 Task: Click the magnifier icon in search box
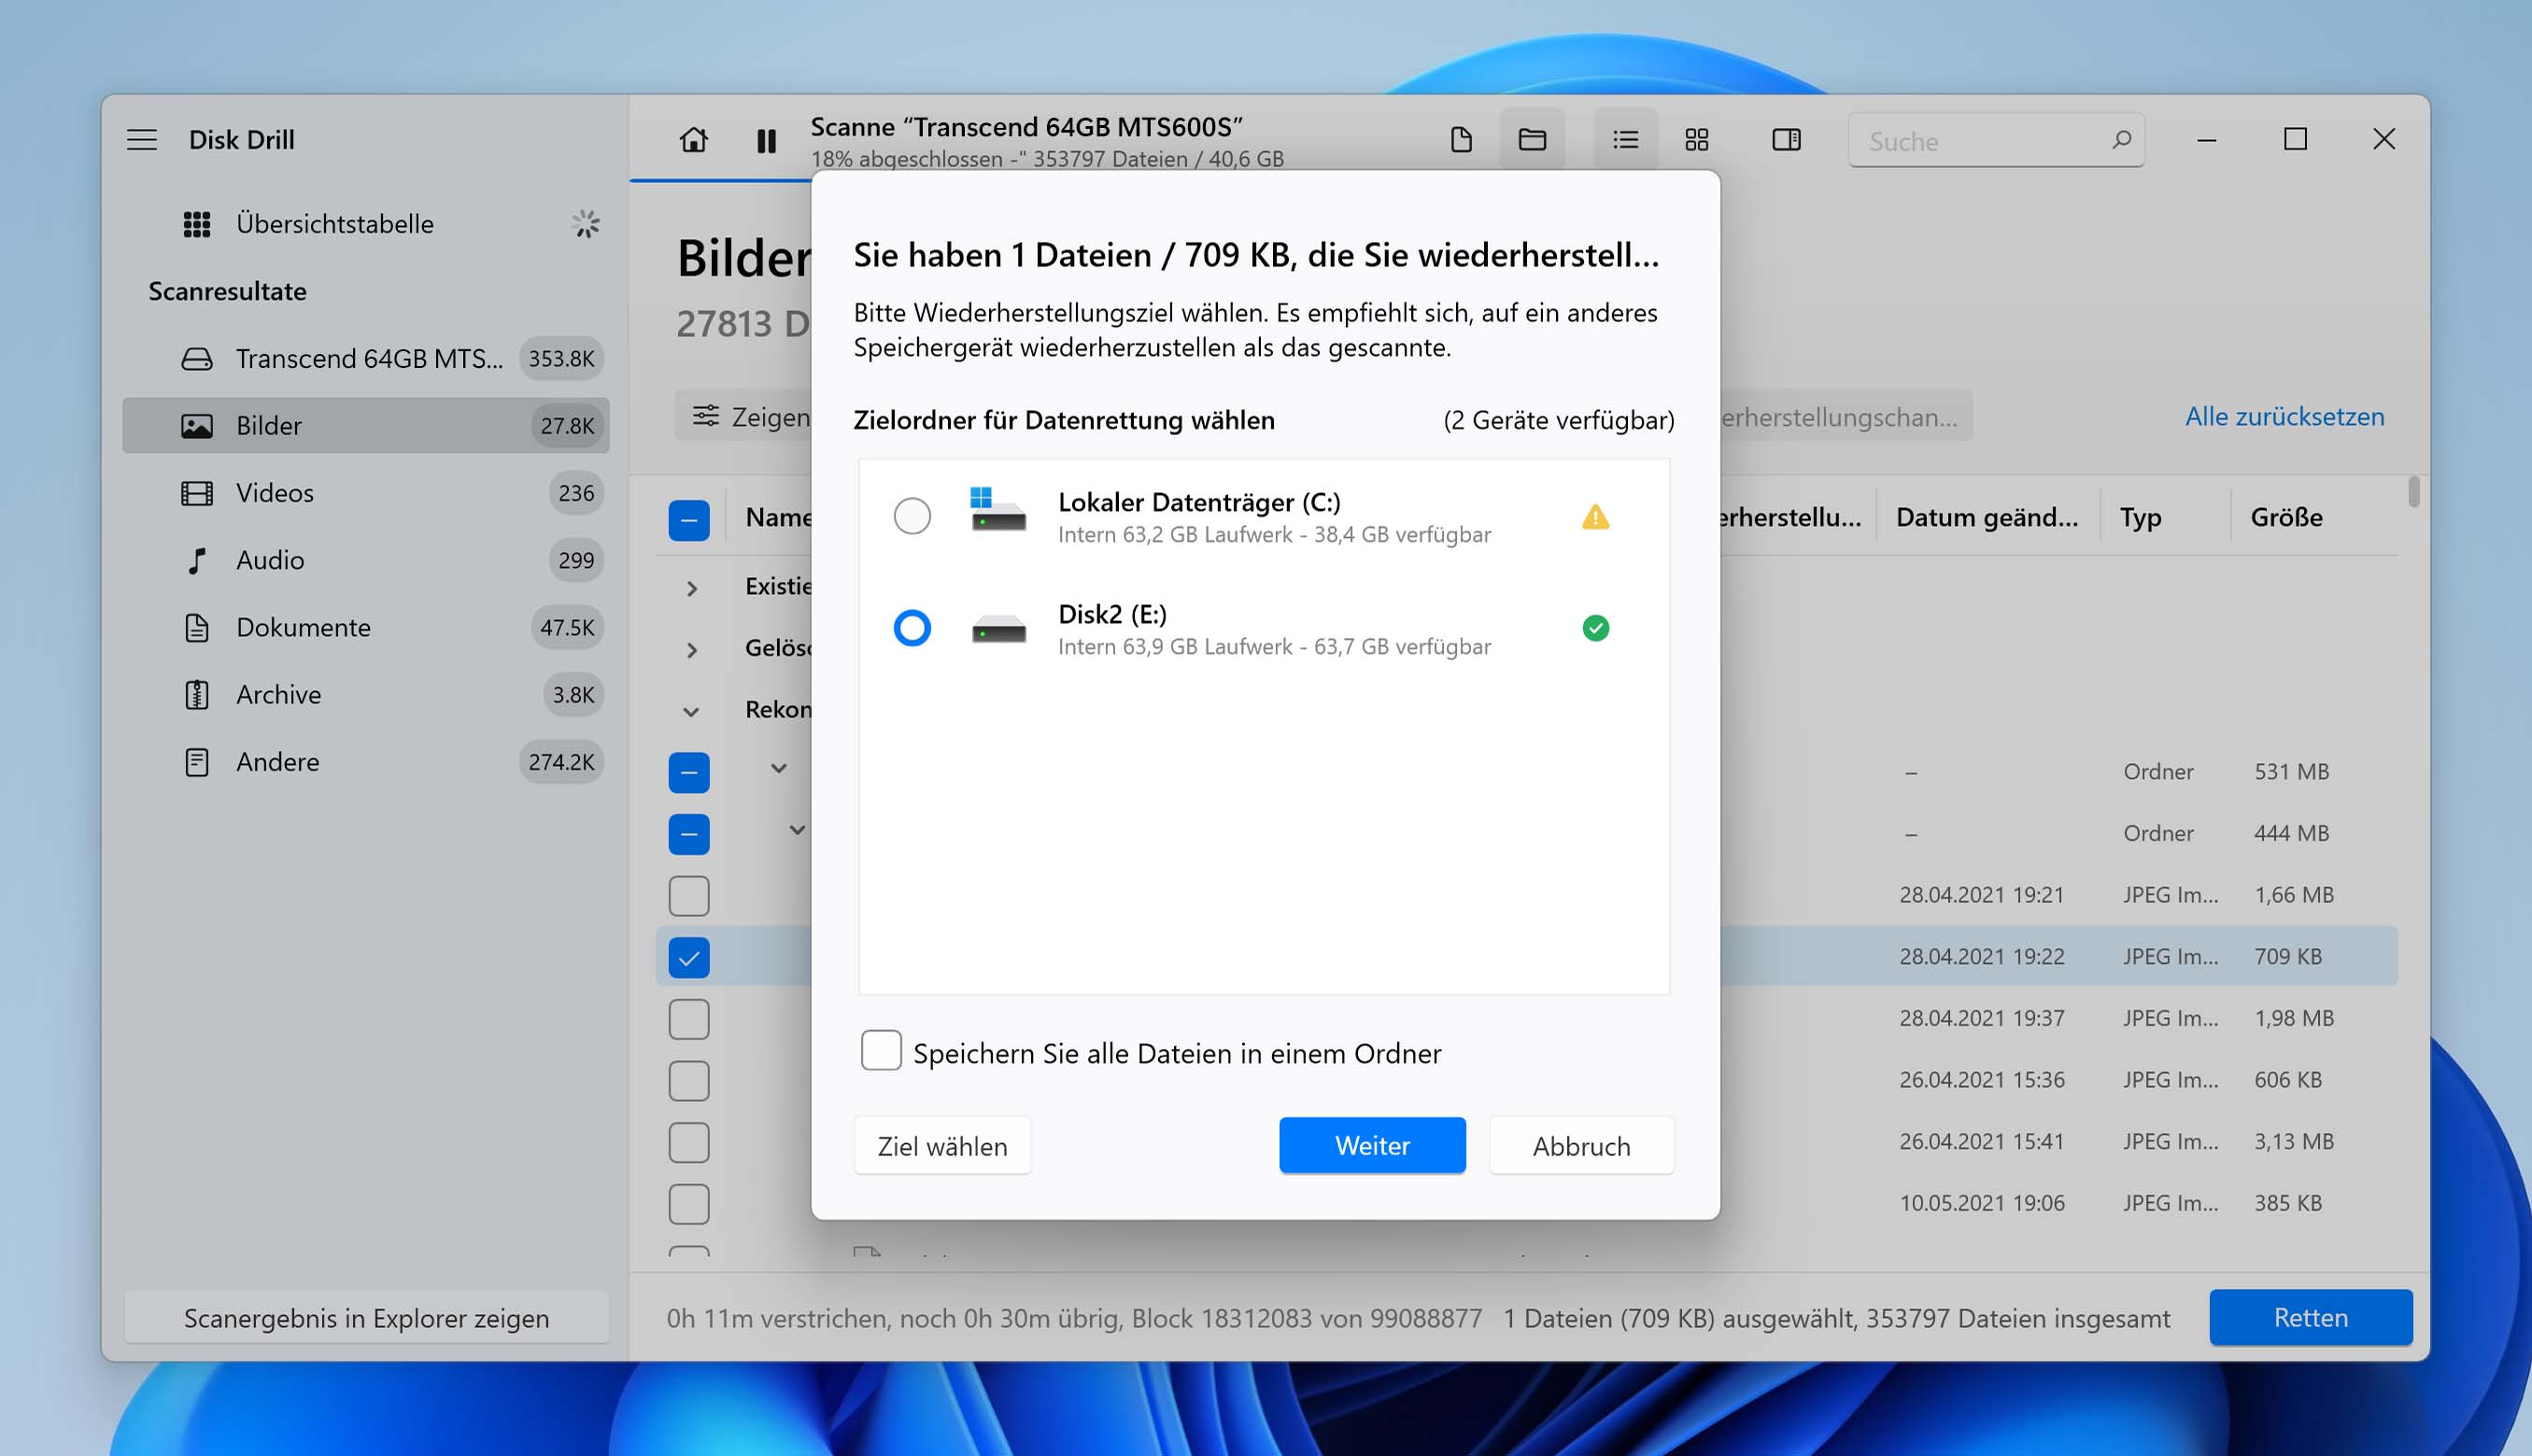[2121, 140]
